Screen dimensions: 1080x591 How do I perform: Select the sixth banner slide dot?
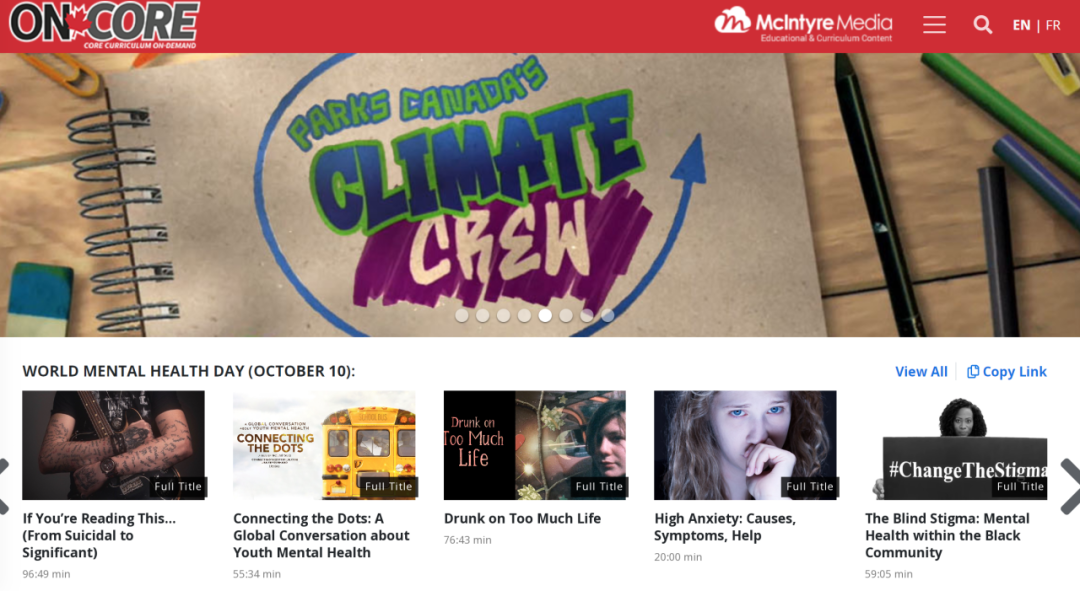566,315
